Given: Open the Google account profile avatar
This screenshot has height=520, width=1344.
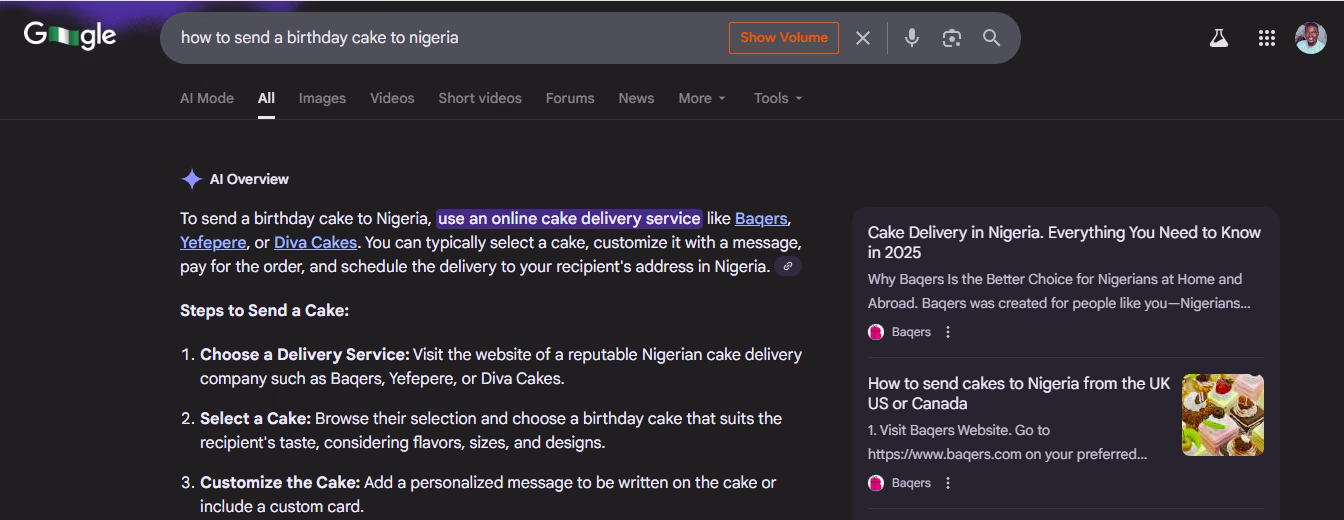Looking at the screenshot, I should point(1310,38).
